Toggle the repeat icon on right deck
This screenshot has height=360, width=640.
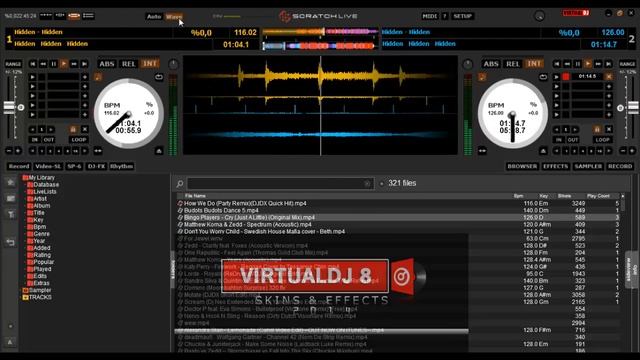[543, 77]
